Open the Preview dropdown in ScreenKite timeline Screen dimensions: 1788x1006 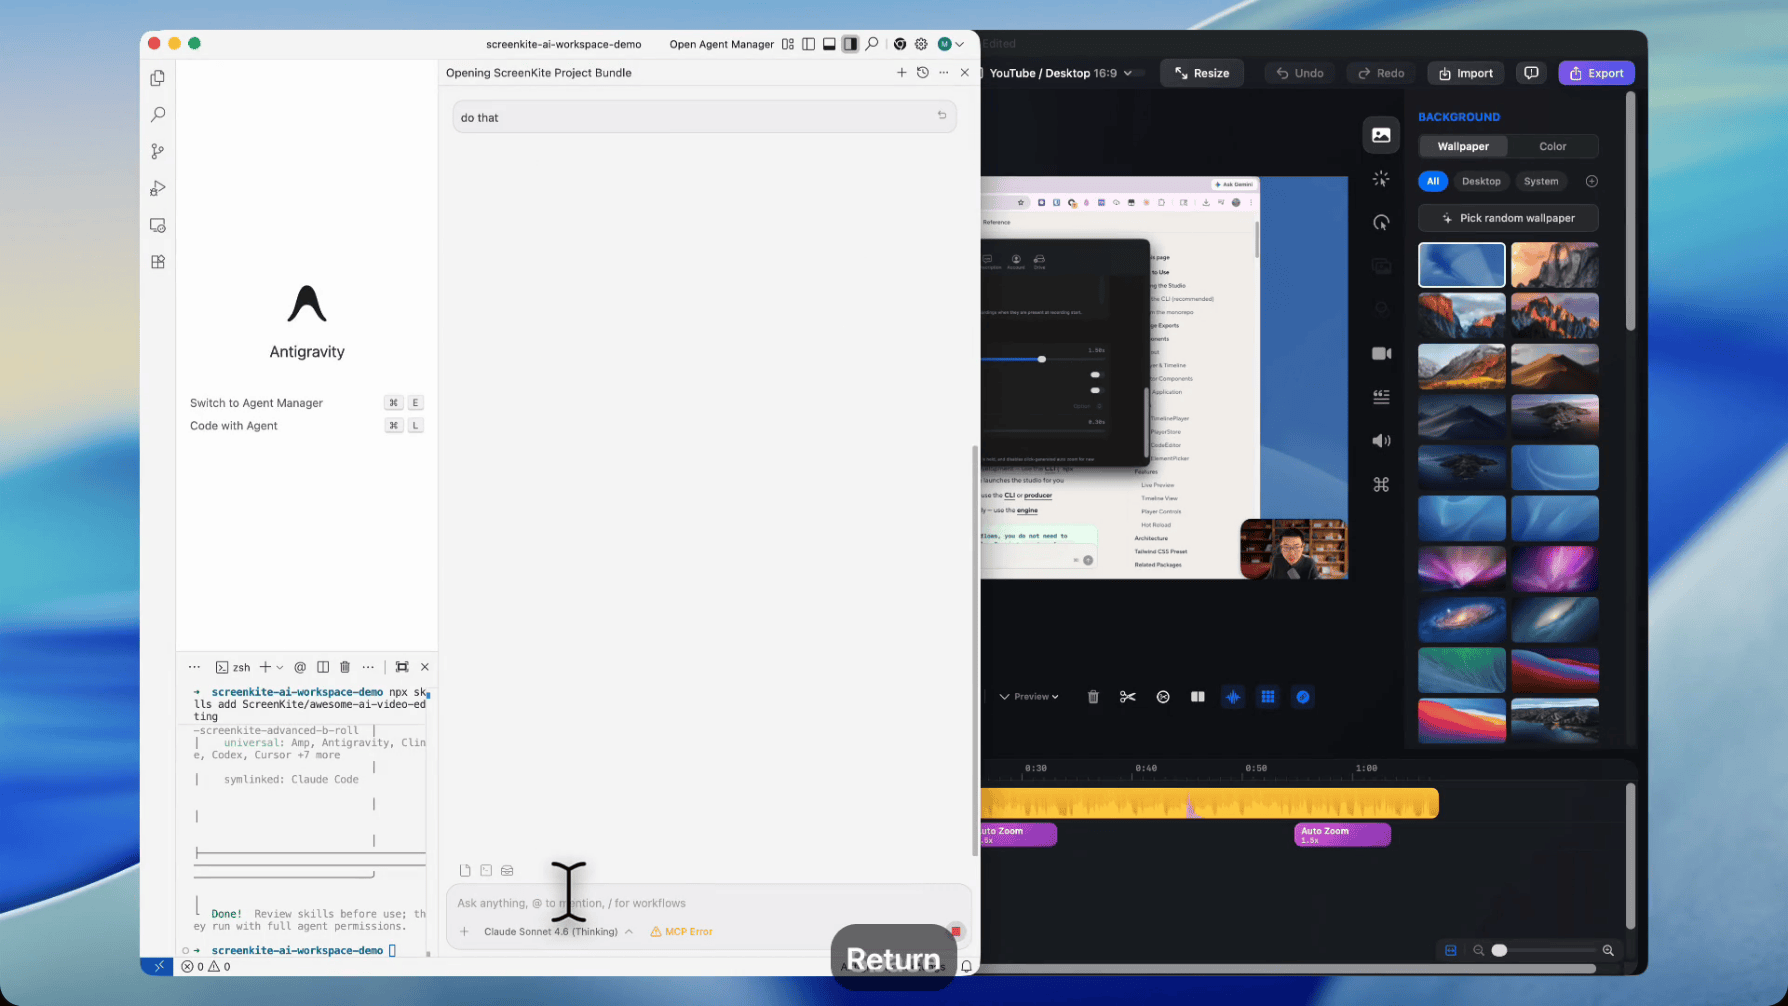(1029, 697)
